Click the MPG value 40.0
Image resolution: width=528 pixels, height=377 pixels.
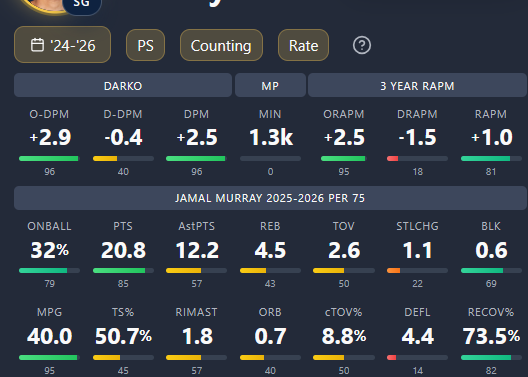[x=50, y=336]
